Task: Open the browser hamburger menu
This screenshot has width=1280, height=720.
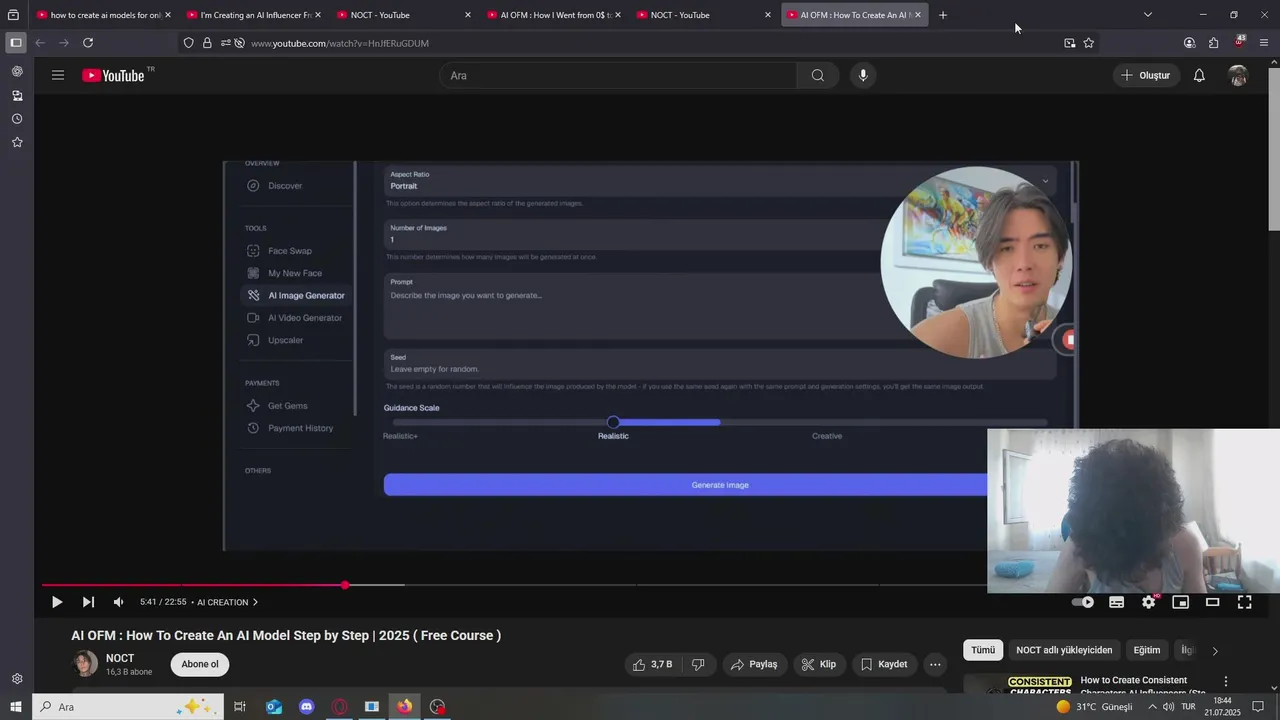Action: click(x=1264, y=43)
